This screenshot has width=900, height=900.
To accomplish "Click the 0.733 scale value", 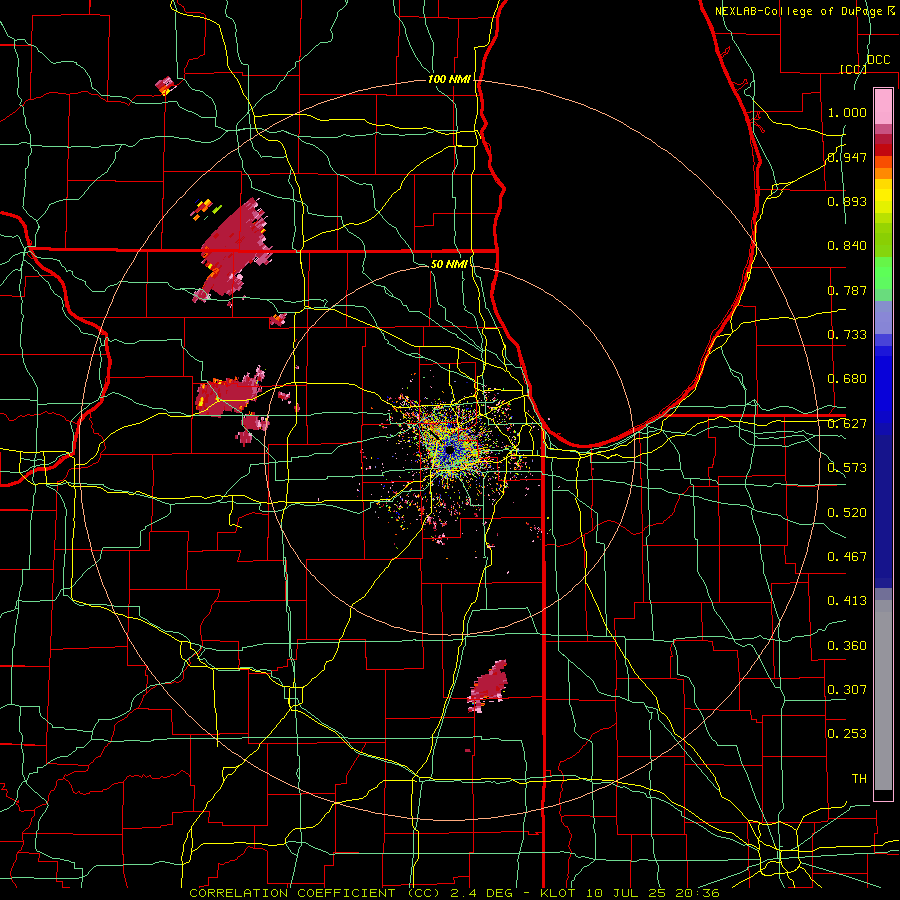I will [847, 335].
